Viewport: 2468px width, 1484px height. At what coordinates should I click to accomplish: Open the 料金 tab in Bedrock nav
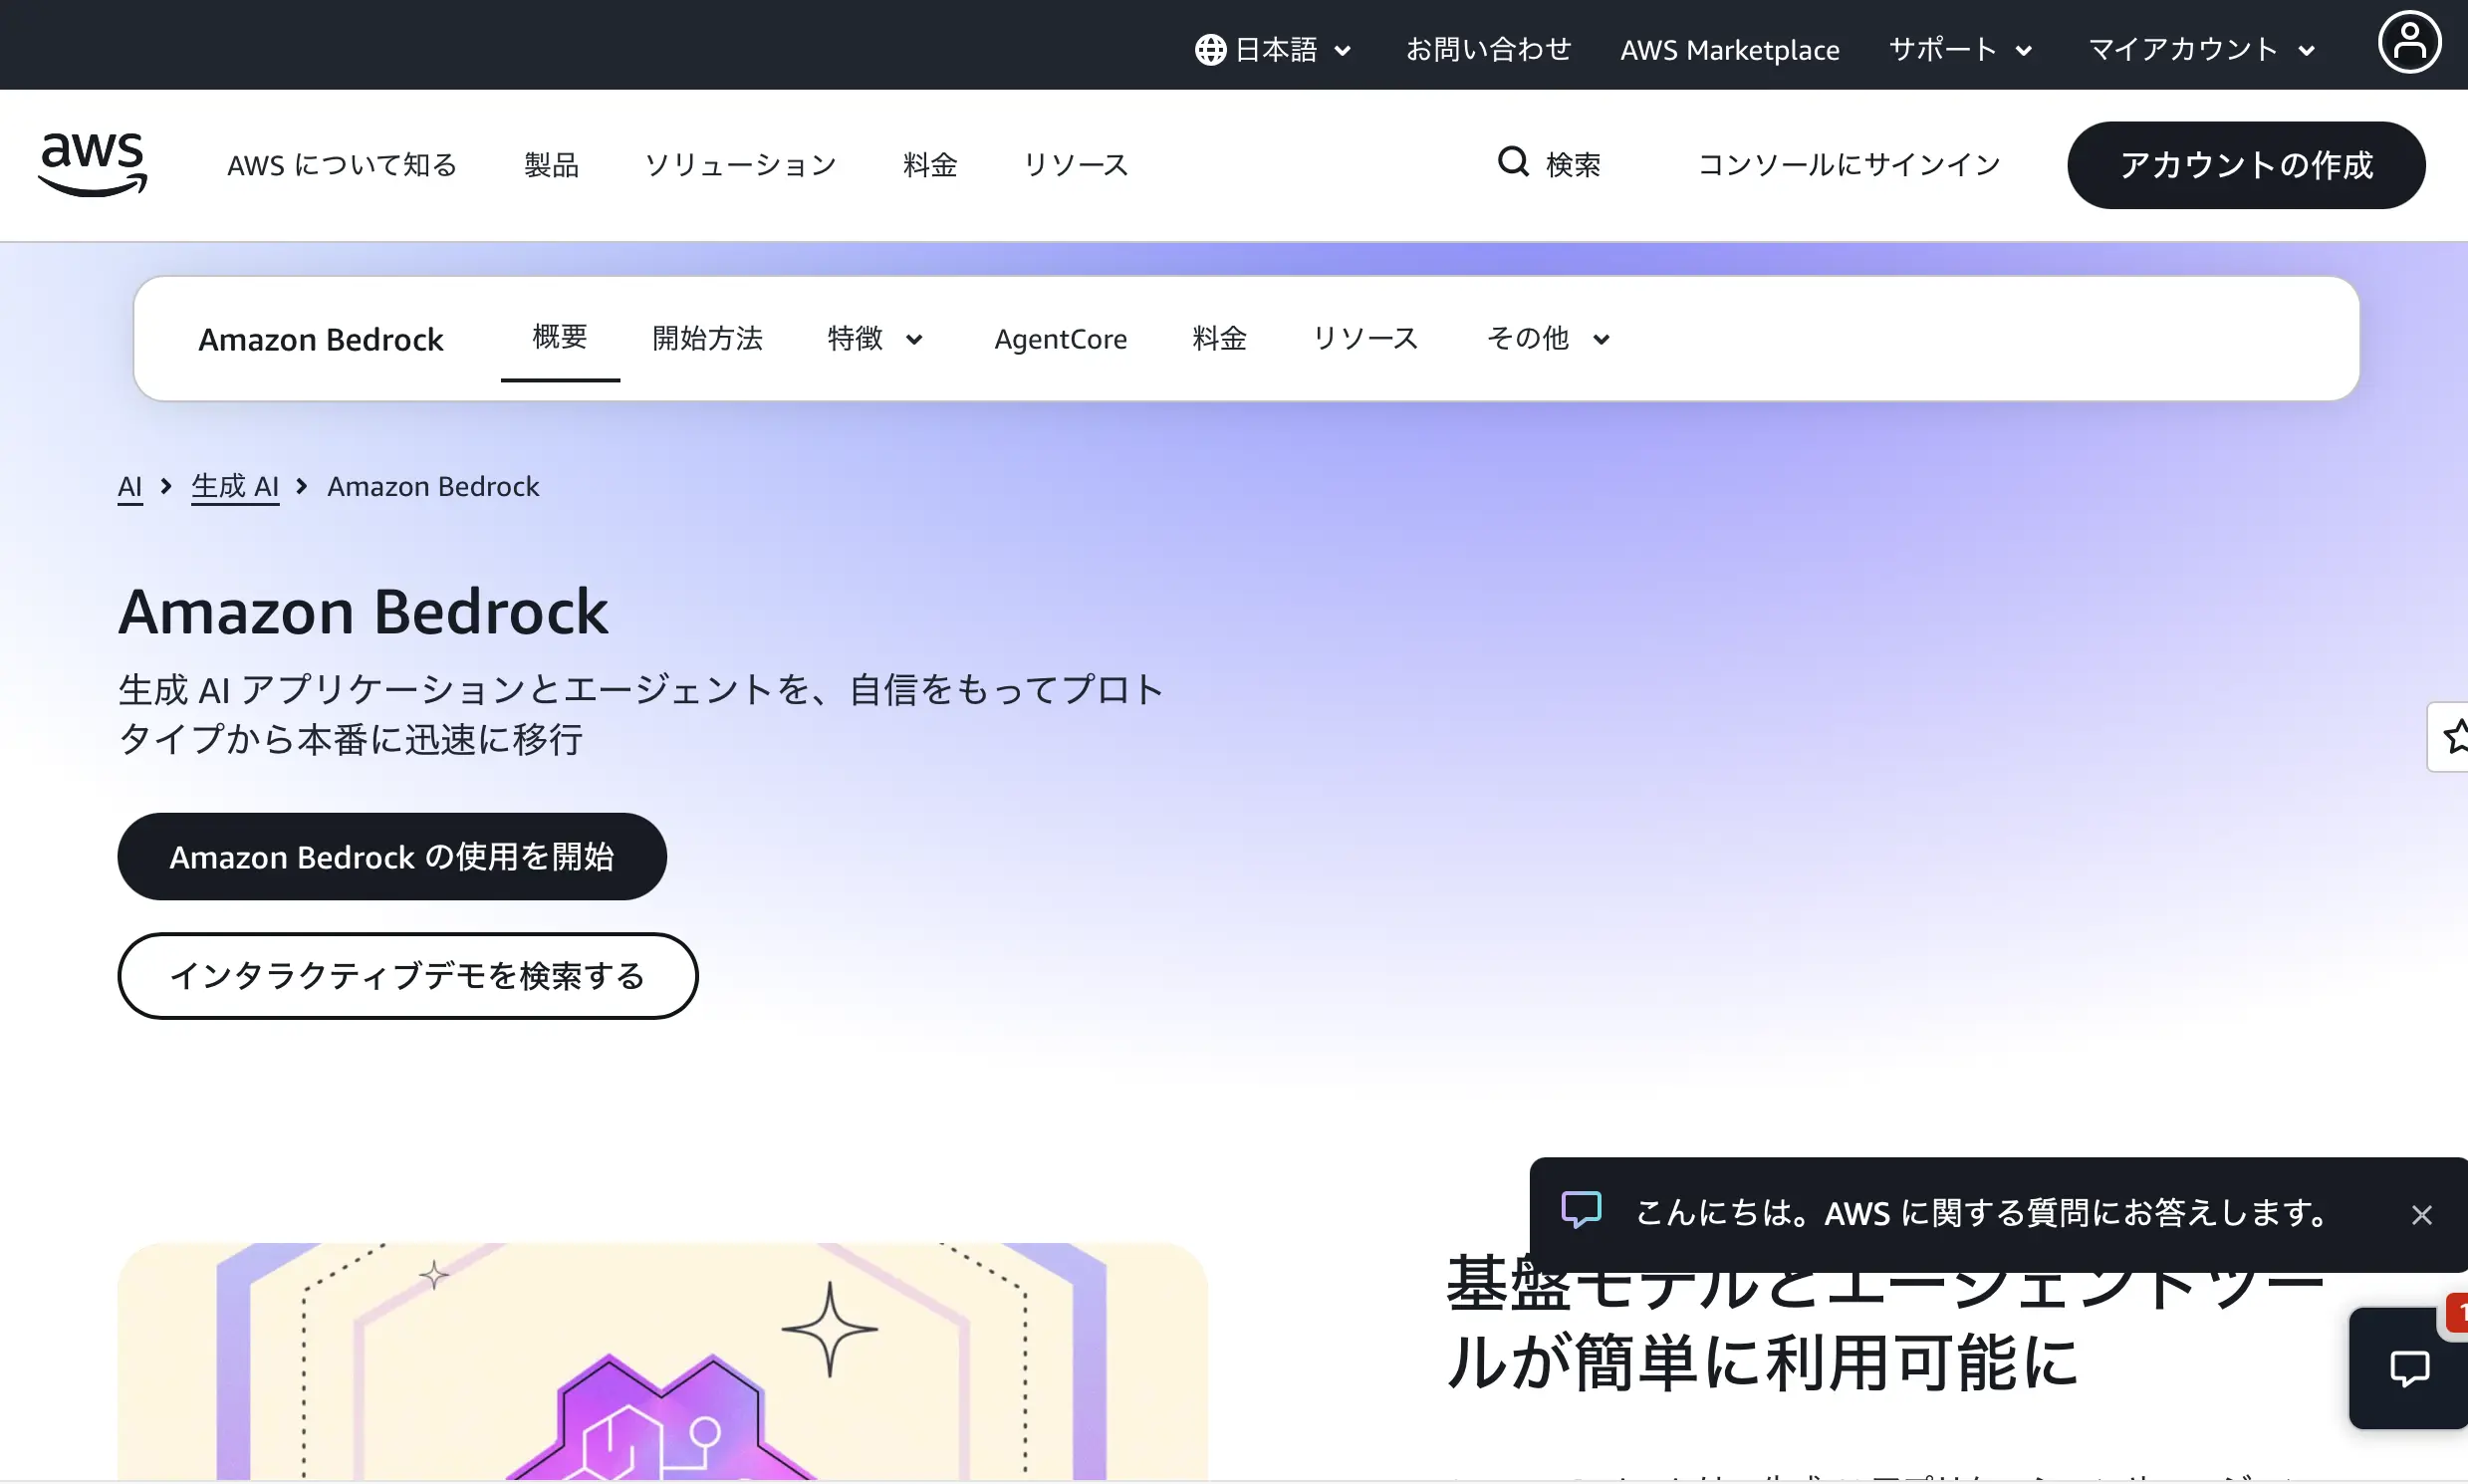1219,339
